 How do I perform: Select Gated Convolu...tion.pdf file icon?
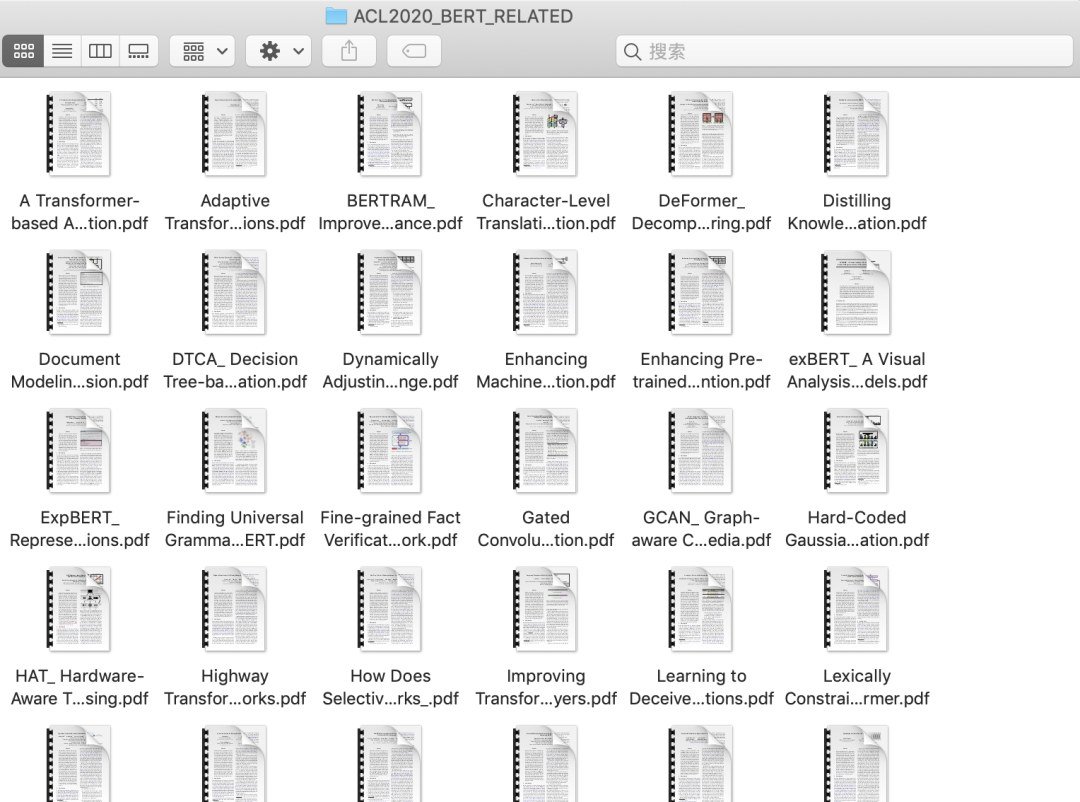tap(546, 451)
